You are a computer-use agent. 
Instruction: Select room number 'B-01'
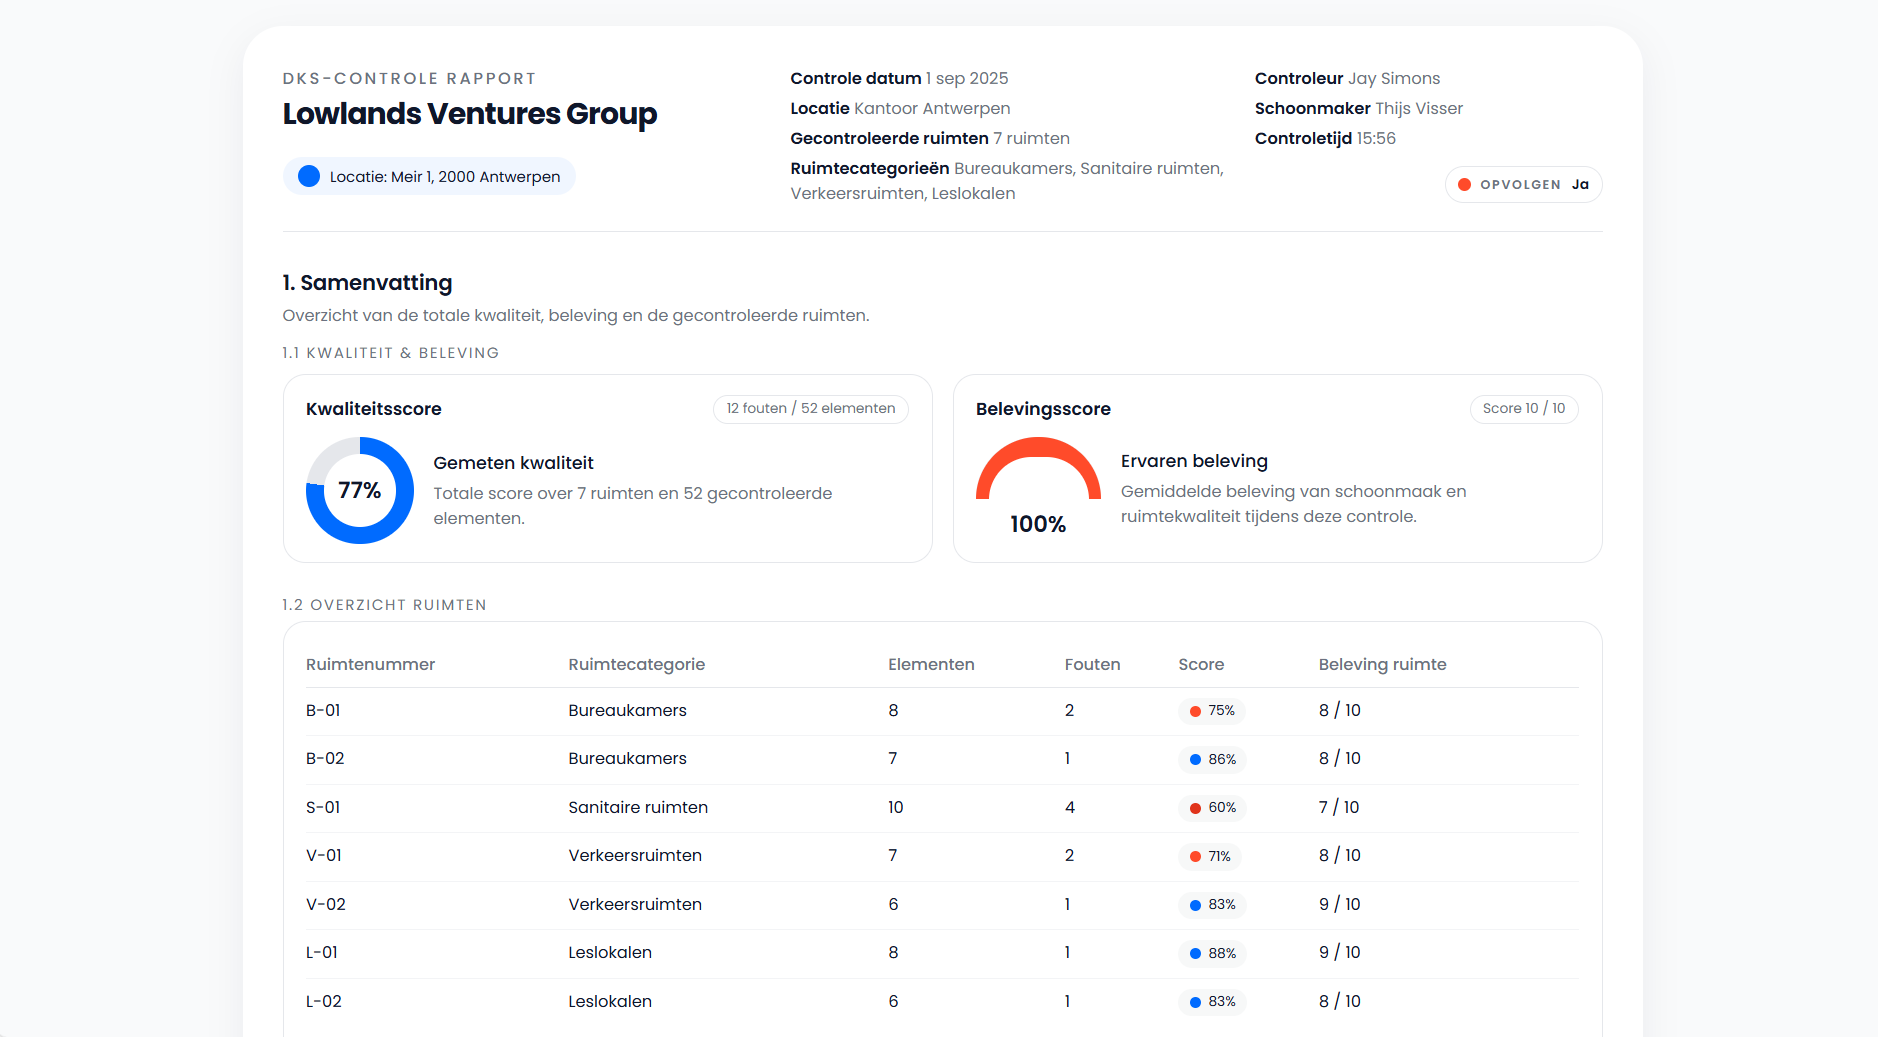click(x=323, y=711)
